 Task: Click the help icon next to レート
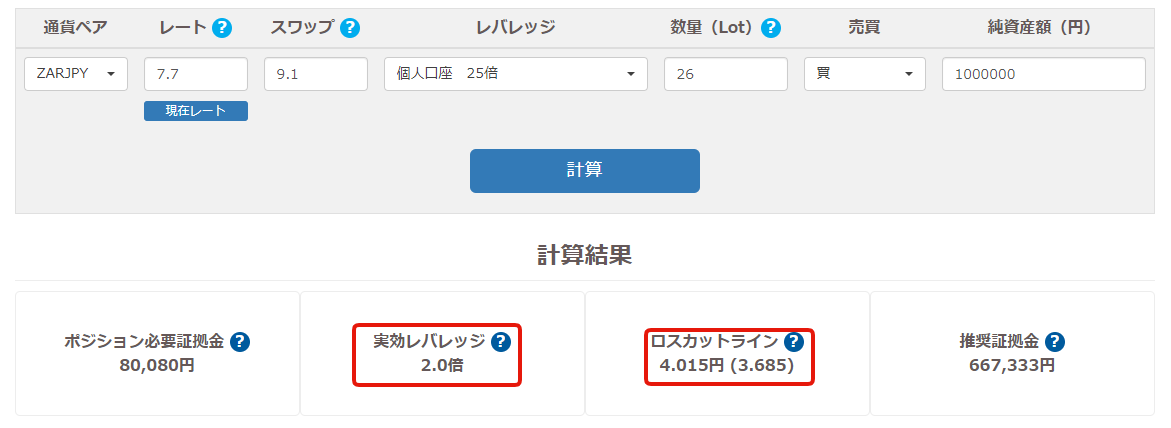pos(222,28)
